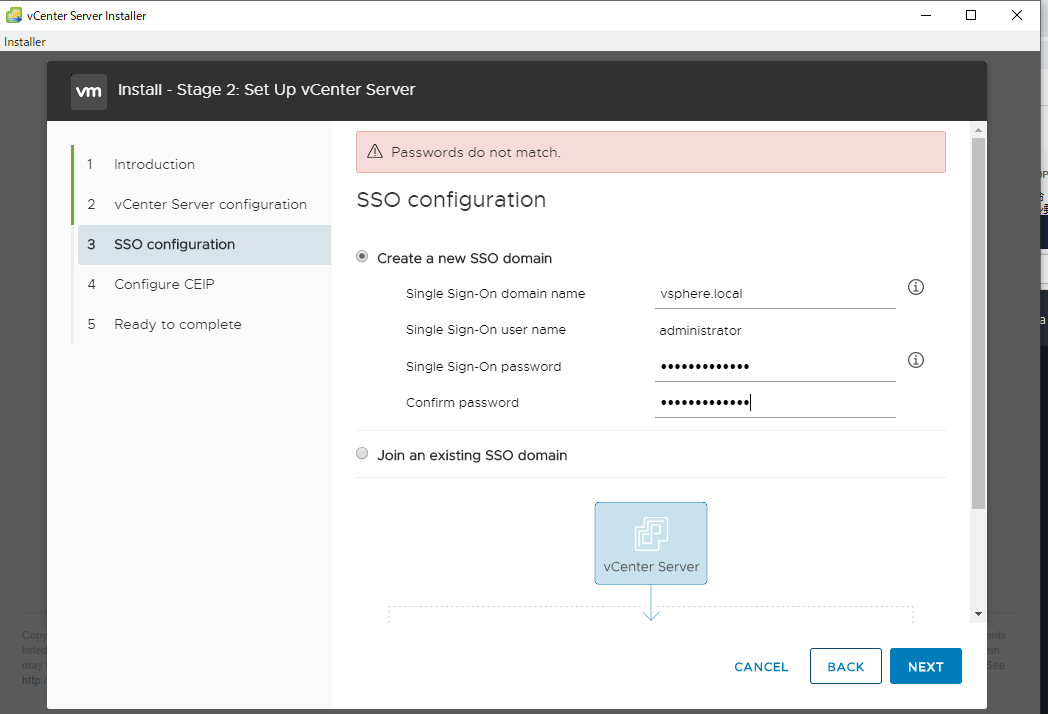The width and height of the screenshot is (1048, 714).
Task: Select Create a new SSO domain radio button
Action: pos(362,257)
